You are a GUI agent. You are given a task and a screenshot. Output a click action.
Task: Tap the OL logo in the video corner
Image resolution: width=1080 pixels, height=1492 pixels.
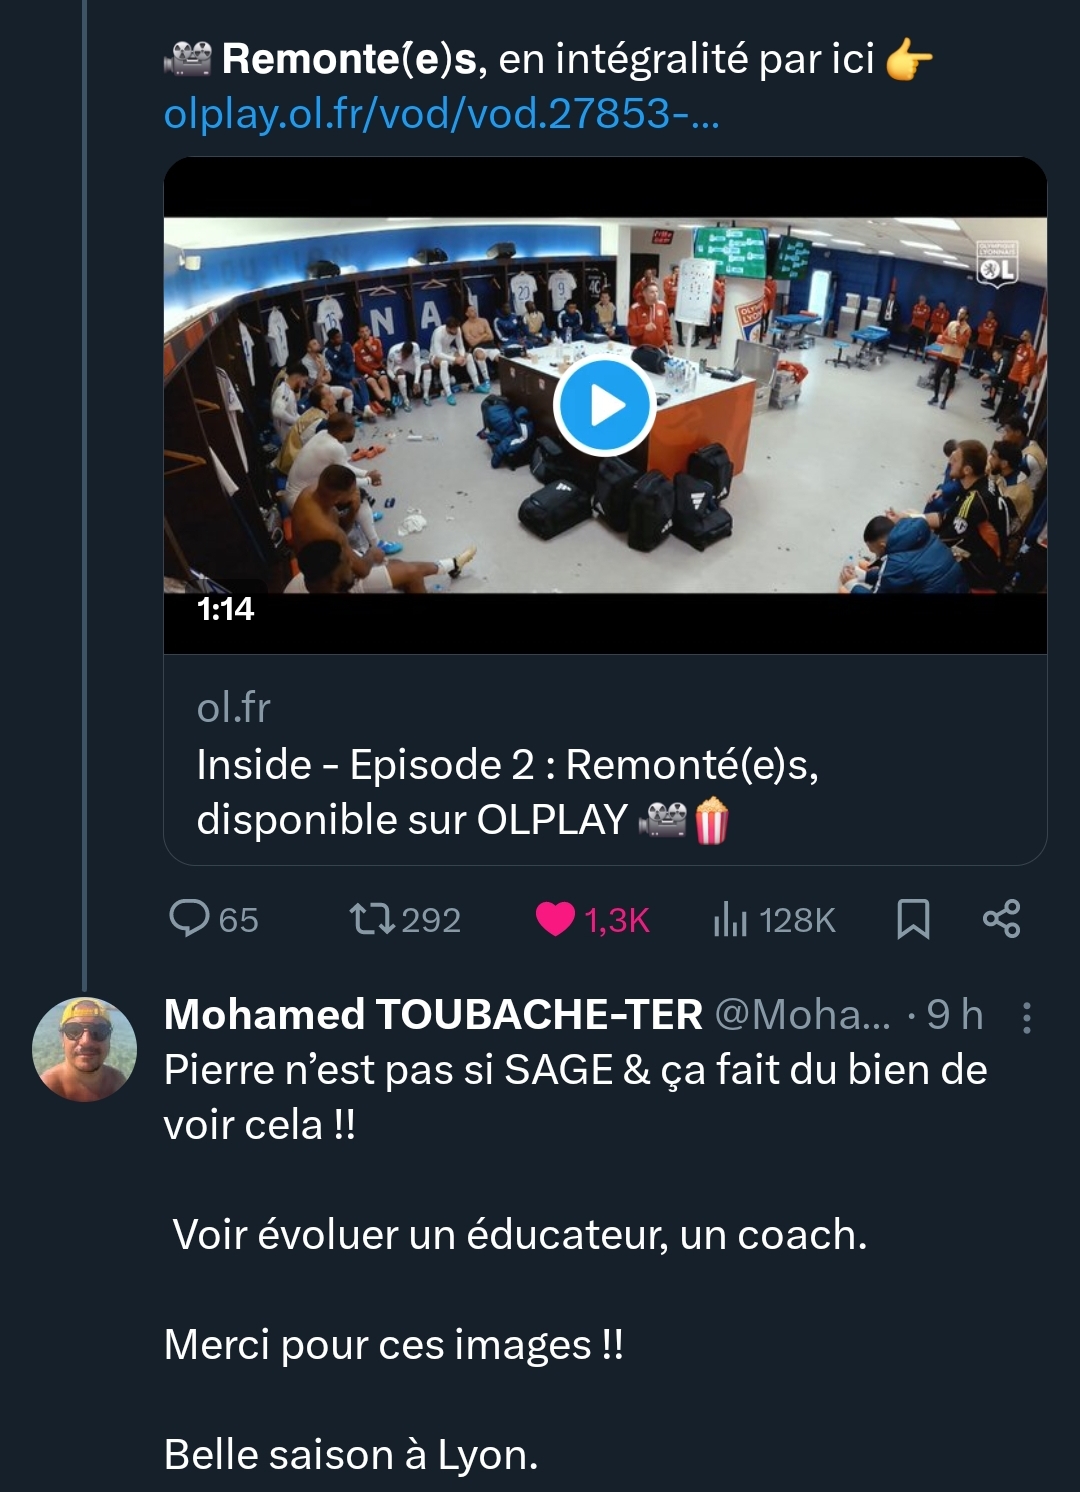point(997,262)
